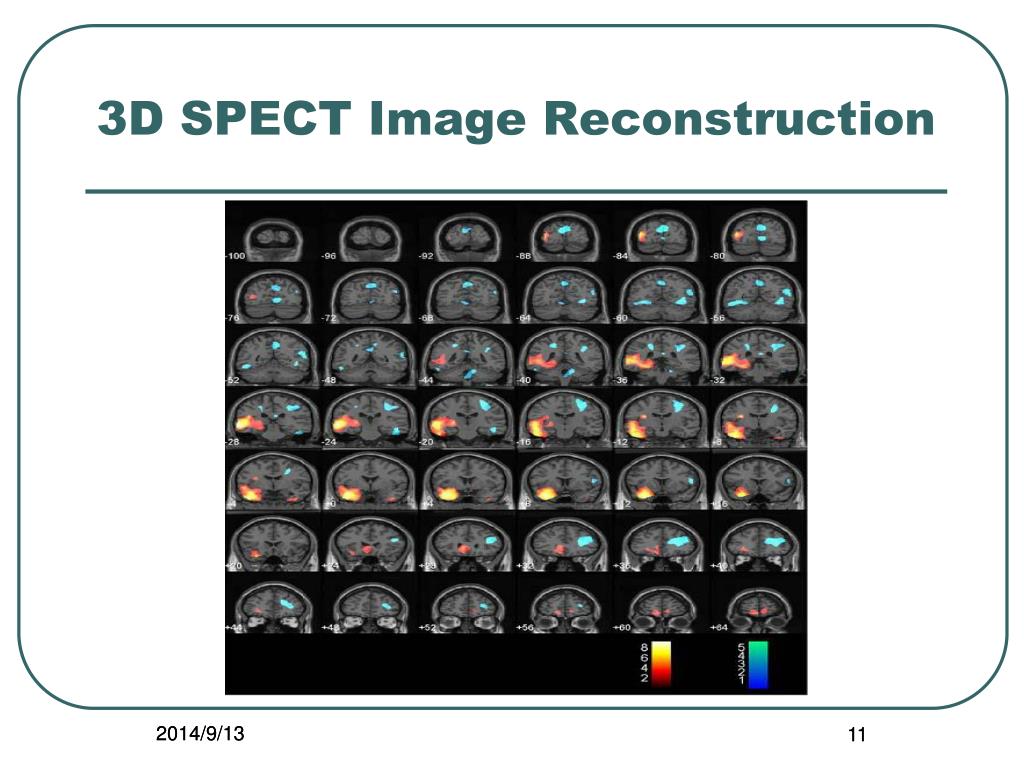Click the brain slice labeled +24

[x=370, y=544]
